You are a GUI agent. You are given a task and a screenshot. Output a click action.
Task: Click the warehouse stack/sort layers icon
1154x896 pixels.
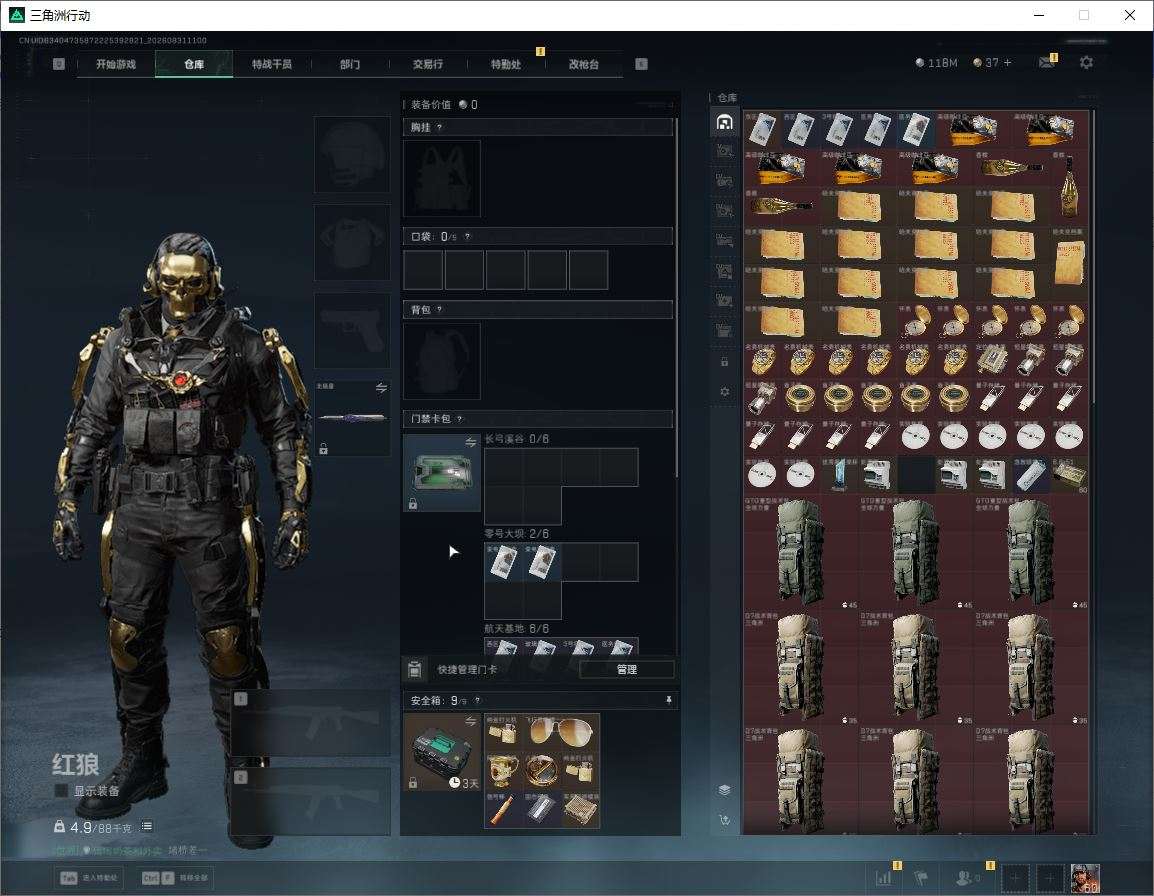coord(725,790)
